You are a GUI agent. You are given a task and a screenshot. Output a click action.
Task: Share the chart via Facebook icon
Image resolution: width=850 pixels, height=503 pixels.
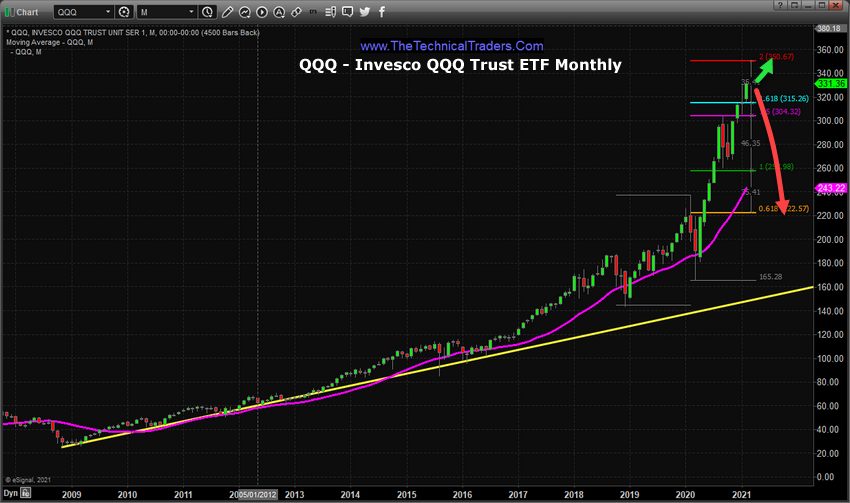tap(382, 12)
